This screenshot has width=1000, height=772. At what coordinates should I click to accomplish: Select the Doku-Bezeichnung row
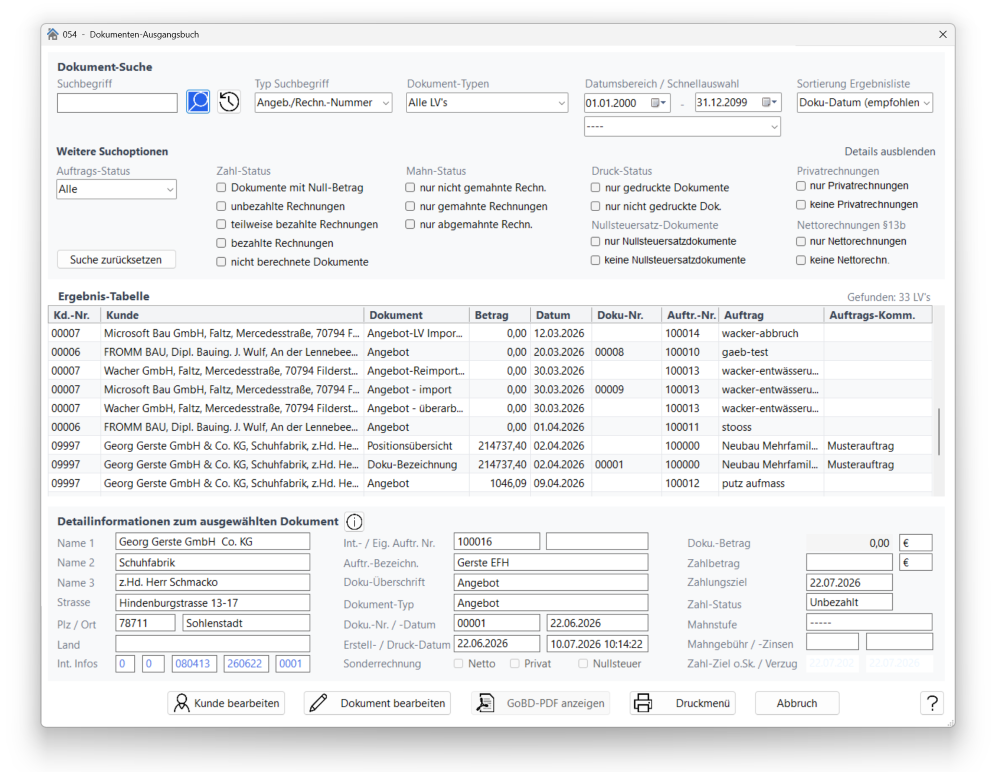point(490,464)
